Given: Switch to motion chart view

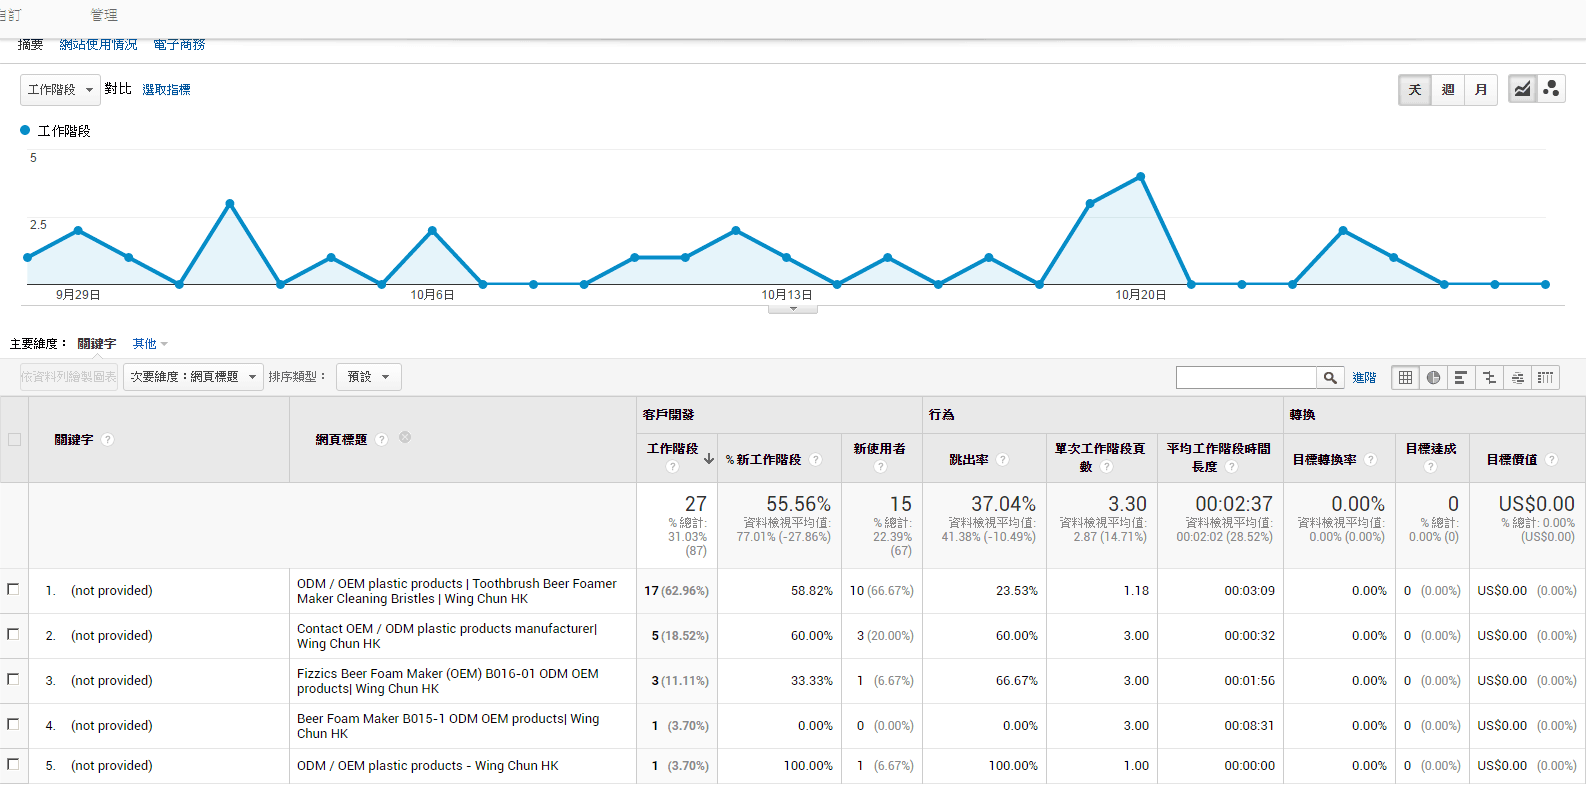Looking at the screenshot, I should click(x=1551, y=90).
